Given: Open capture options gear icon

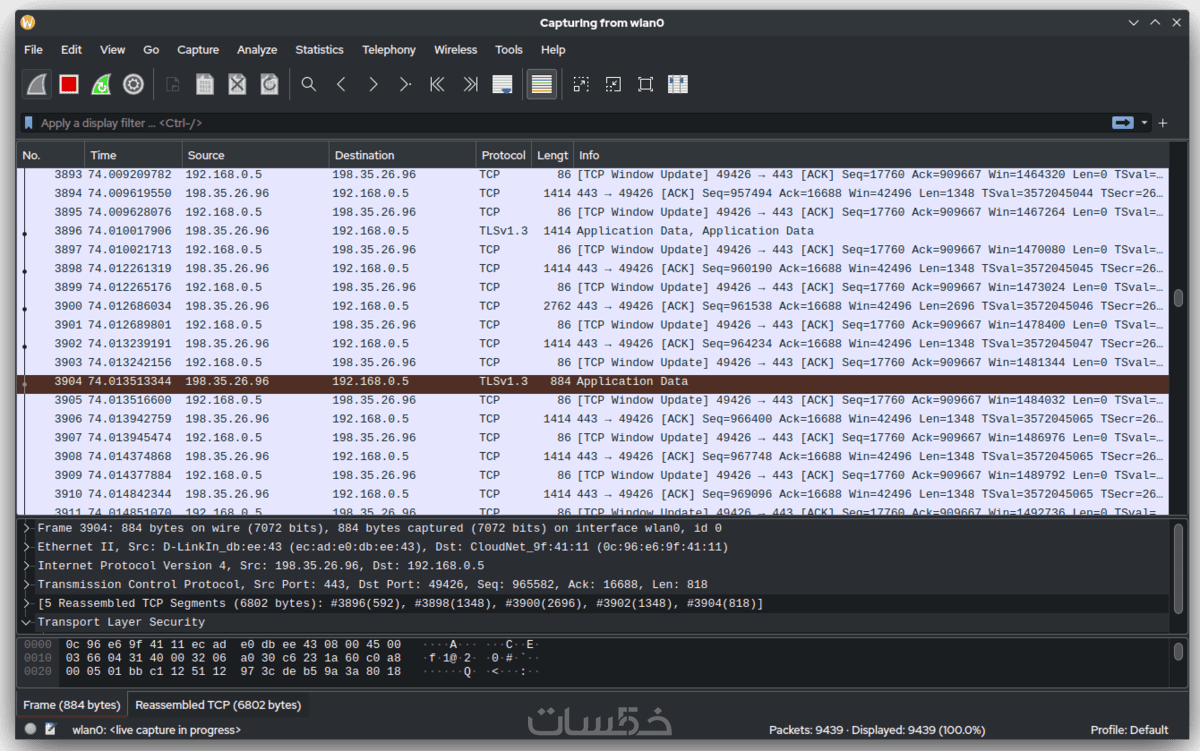Looking at the screenshot, I should coord(133,85).
